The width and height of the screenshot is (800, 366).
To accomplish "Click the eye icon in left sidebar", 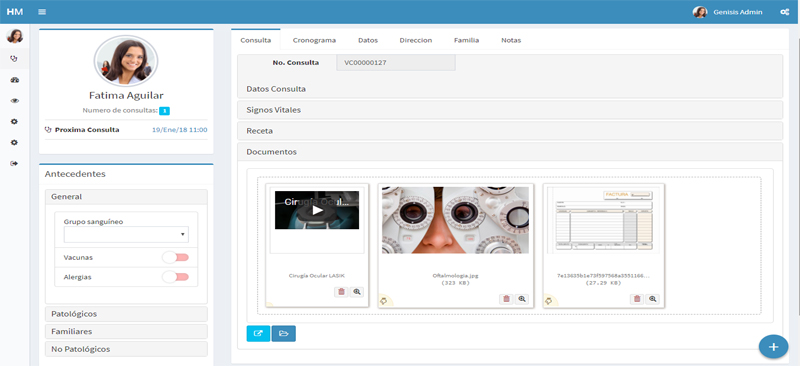I will pyautogui.click(x=14, y=101).
